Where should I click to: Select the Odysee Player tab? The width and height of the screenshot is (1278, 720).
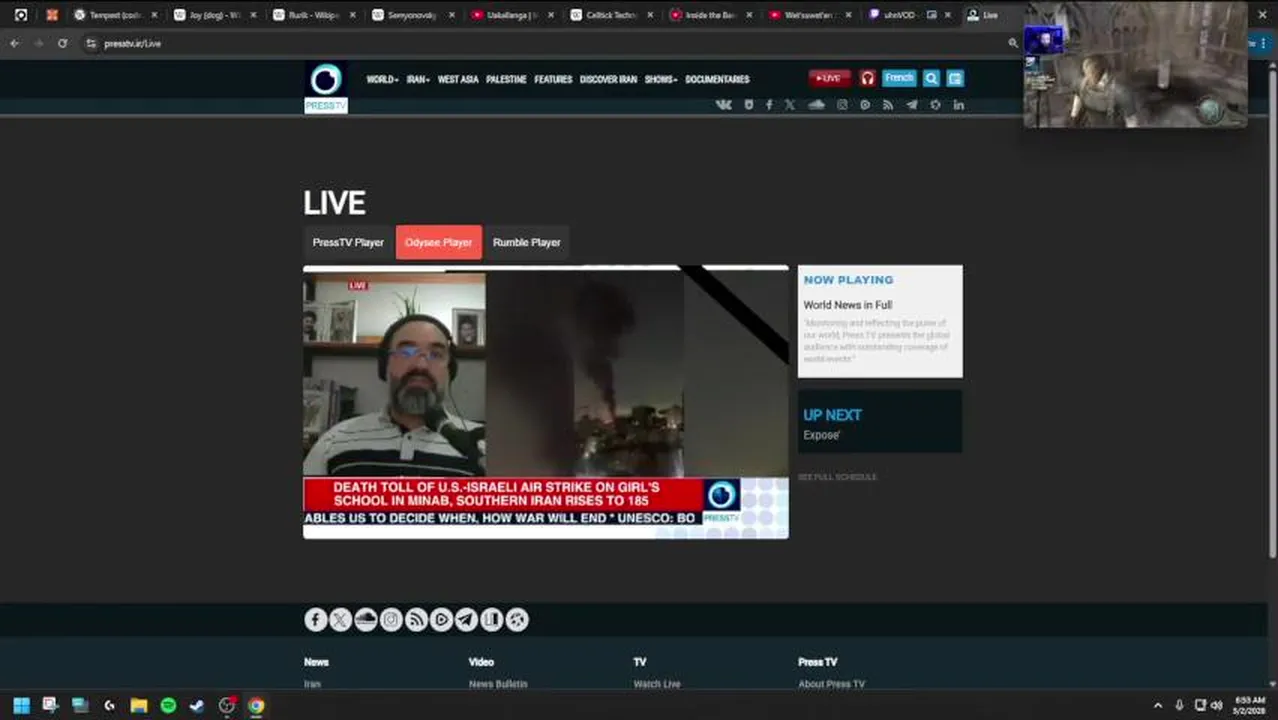tap(439, 242)
